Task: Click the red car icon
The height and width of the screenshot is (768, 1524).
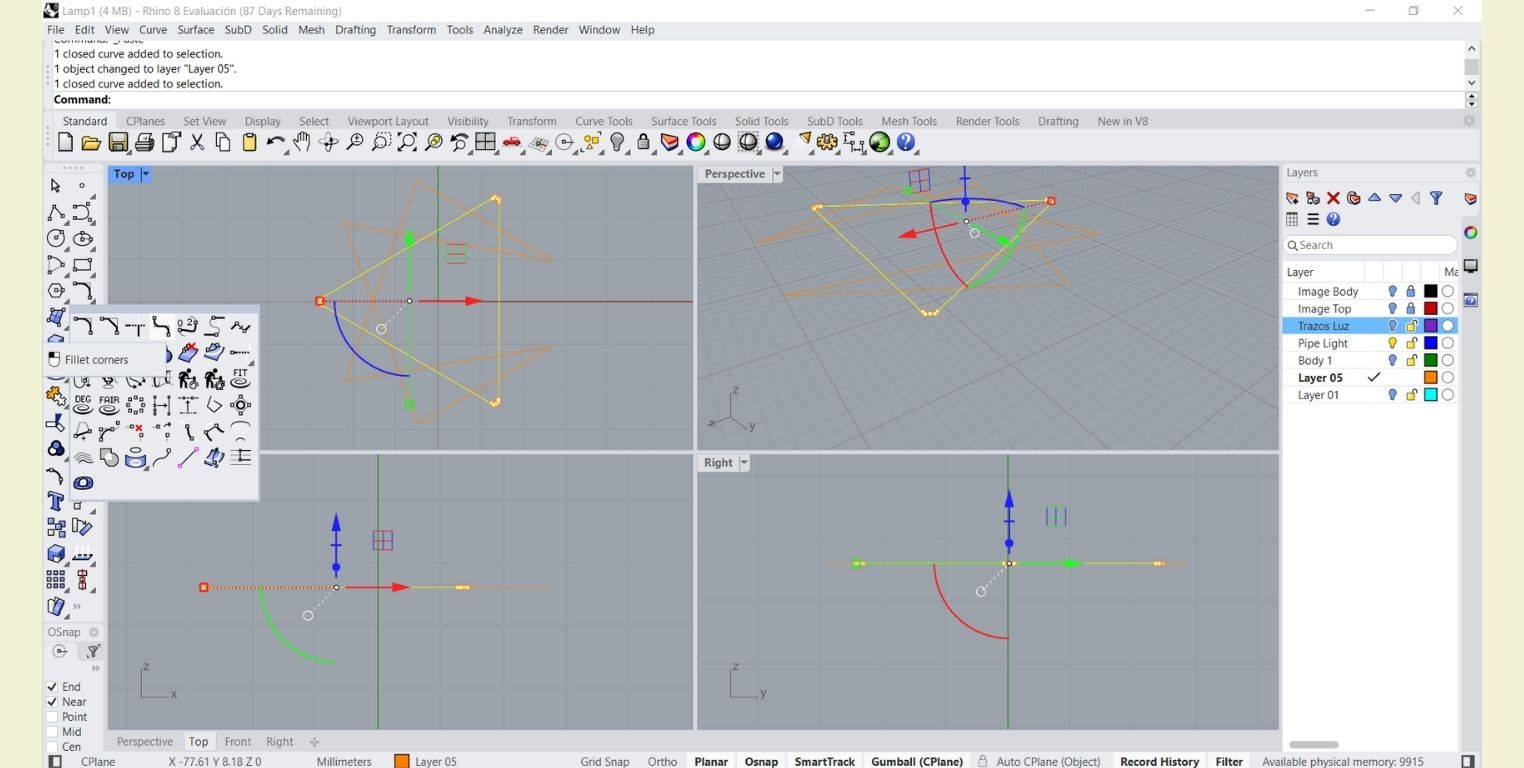Action: pyautogui.click(x=512, y=143)
